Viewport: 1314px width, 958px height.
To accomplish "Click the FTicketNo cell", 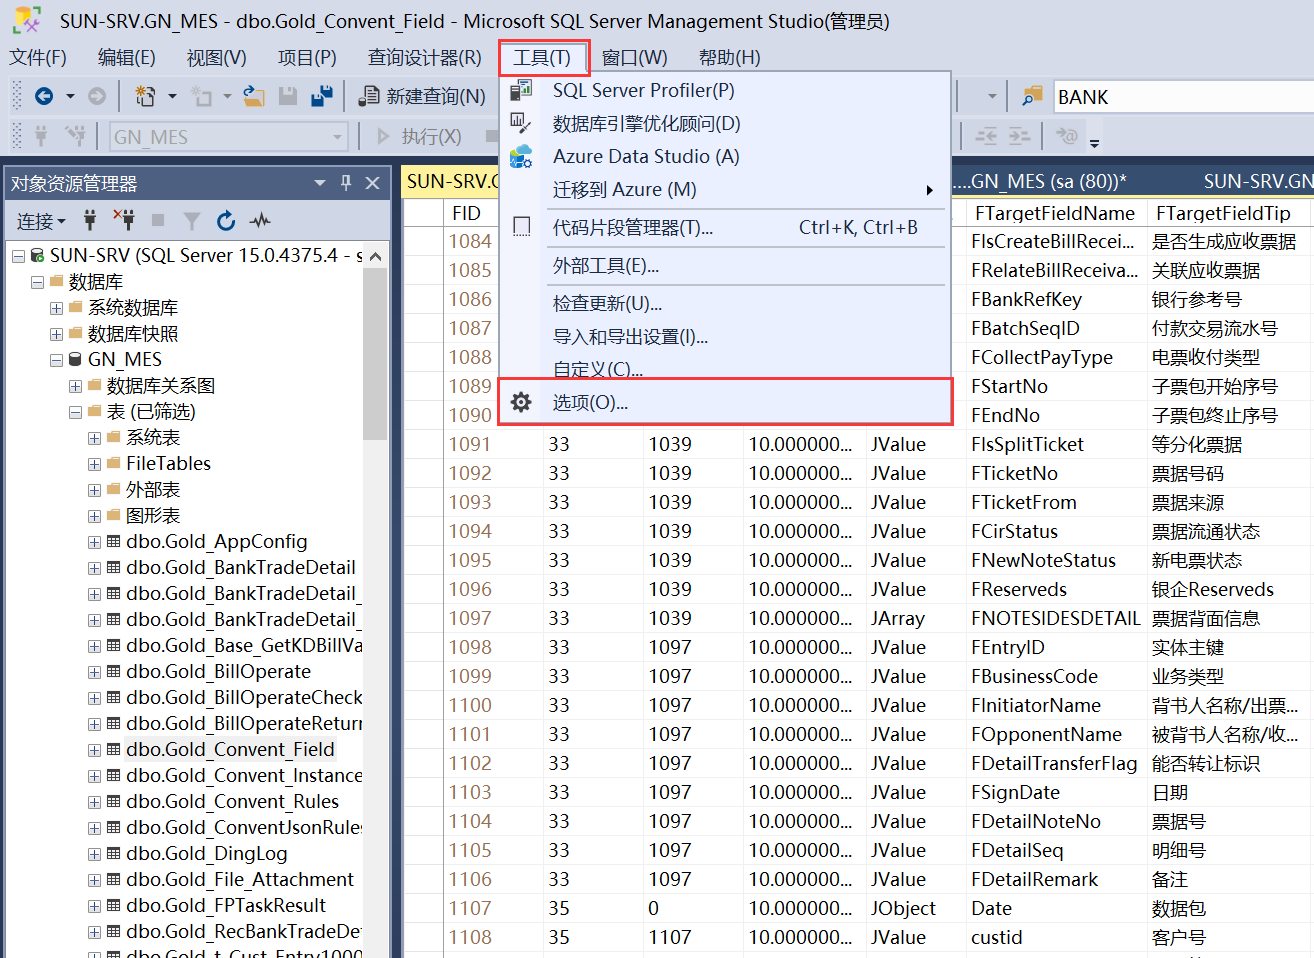I will [x=1056, y=473].
